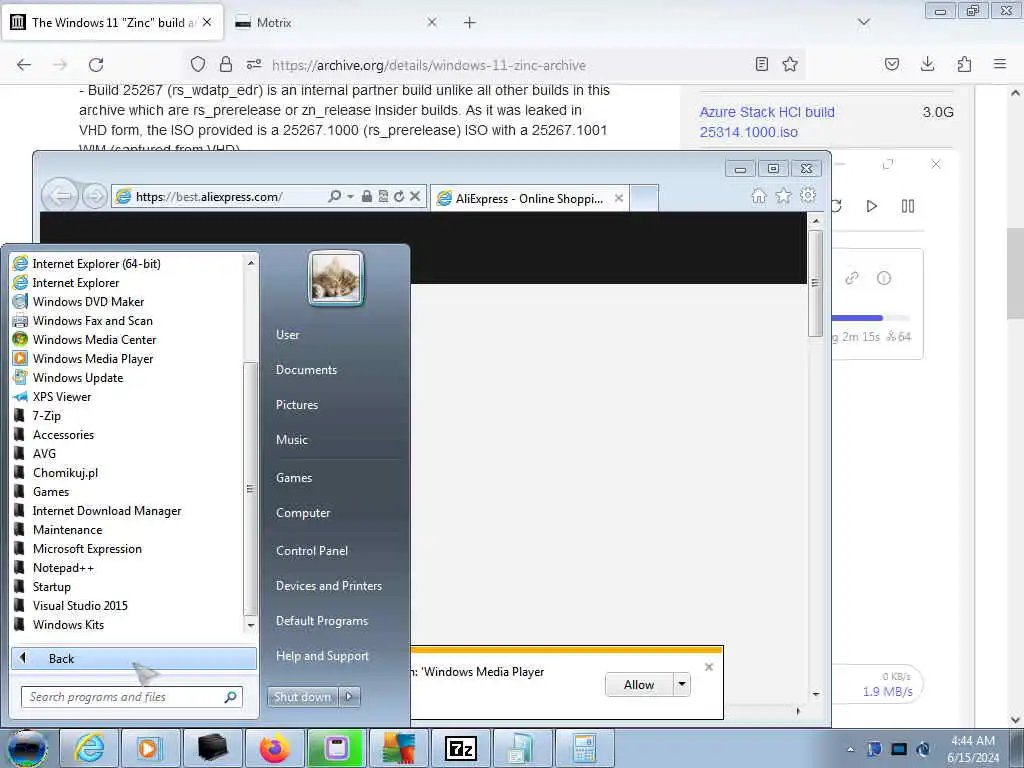Focus the Search programs and files box
The height and width of the screenshot is (768, 1024).
pyautogui.click(x=132, y=697)
